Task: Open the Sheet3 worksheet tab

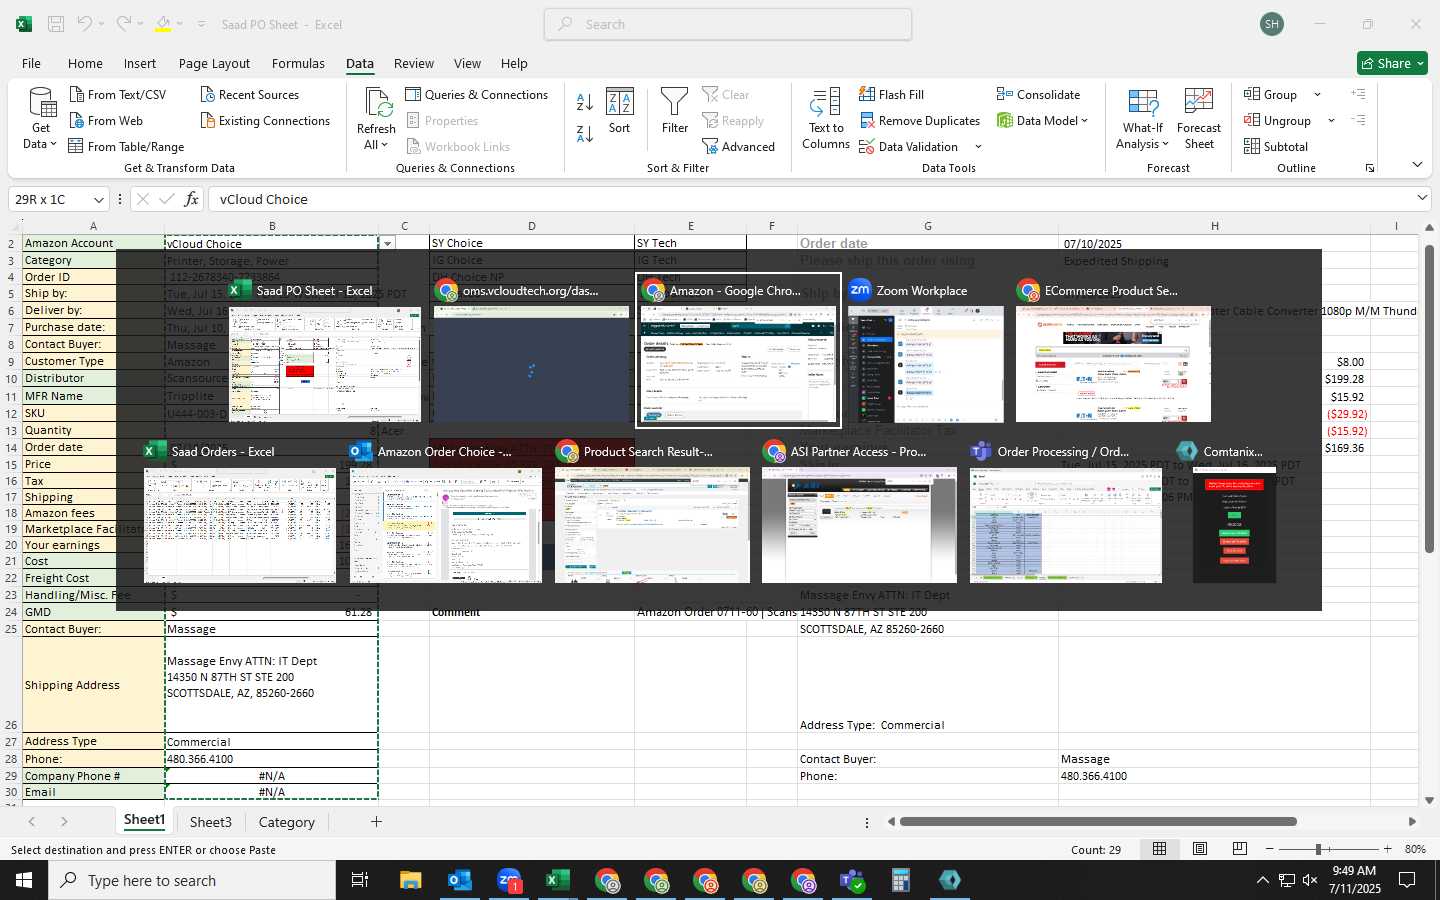Action: coord(210,822)
